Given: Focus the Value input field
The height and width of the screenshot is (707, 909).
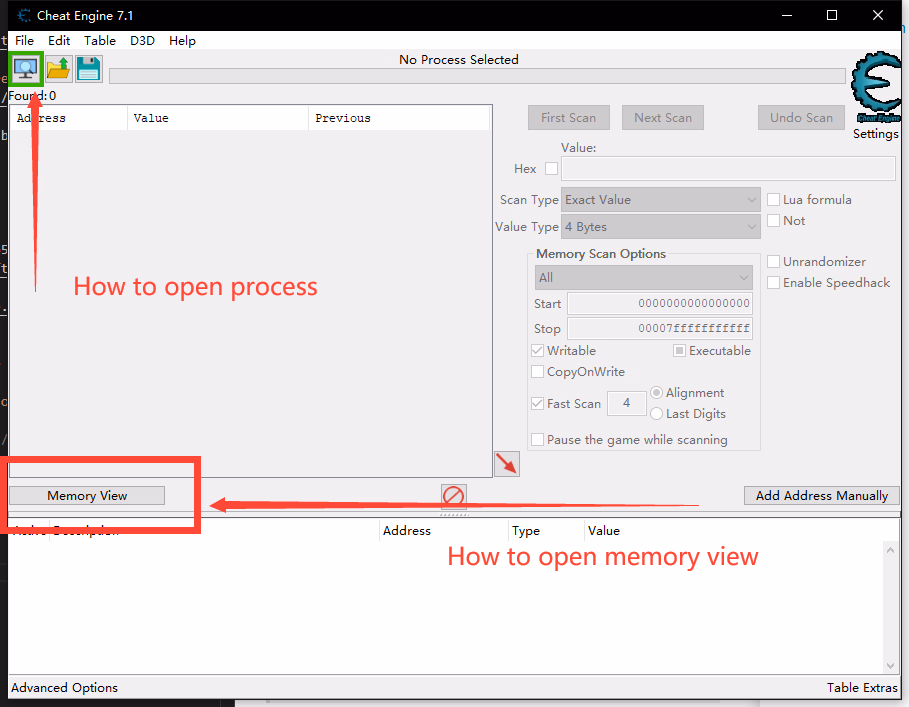Looking at the screenshot, I should click(x=728, y=169).
